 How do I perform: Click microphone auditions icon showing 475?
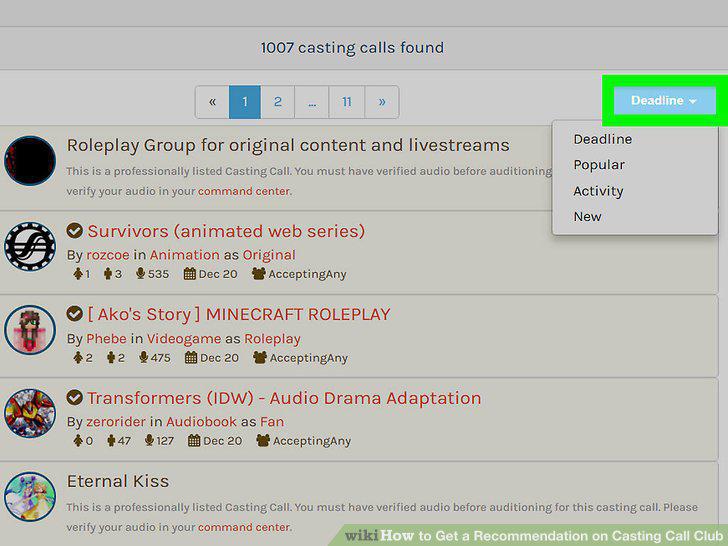point(143,357)
